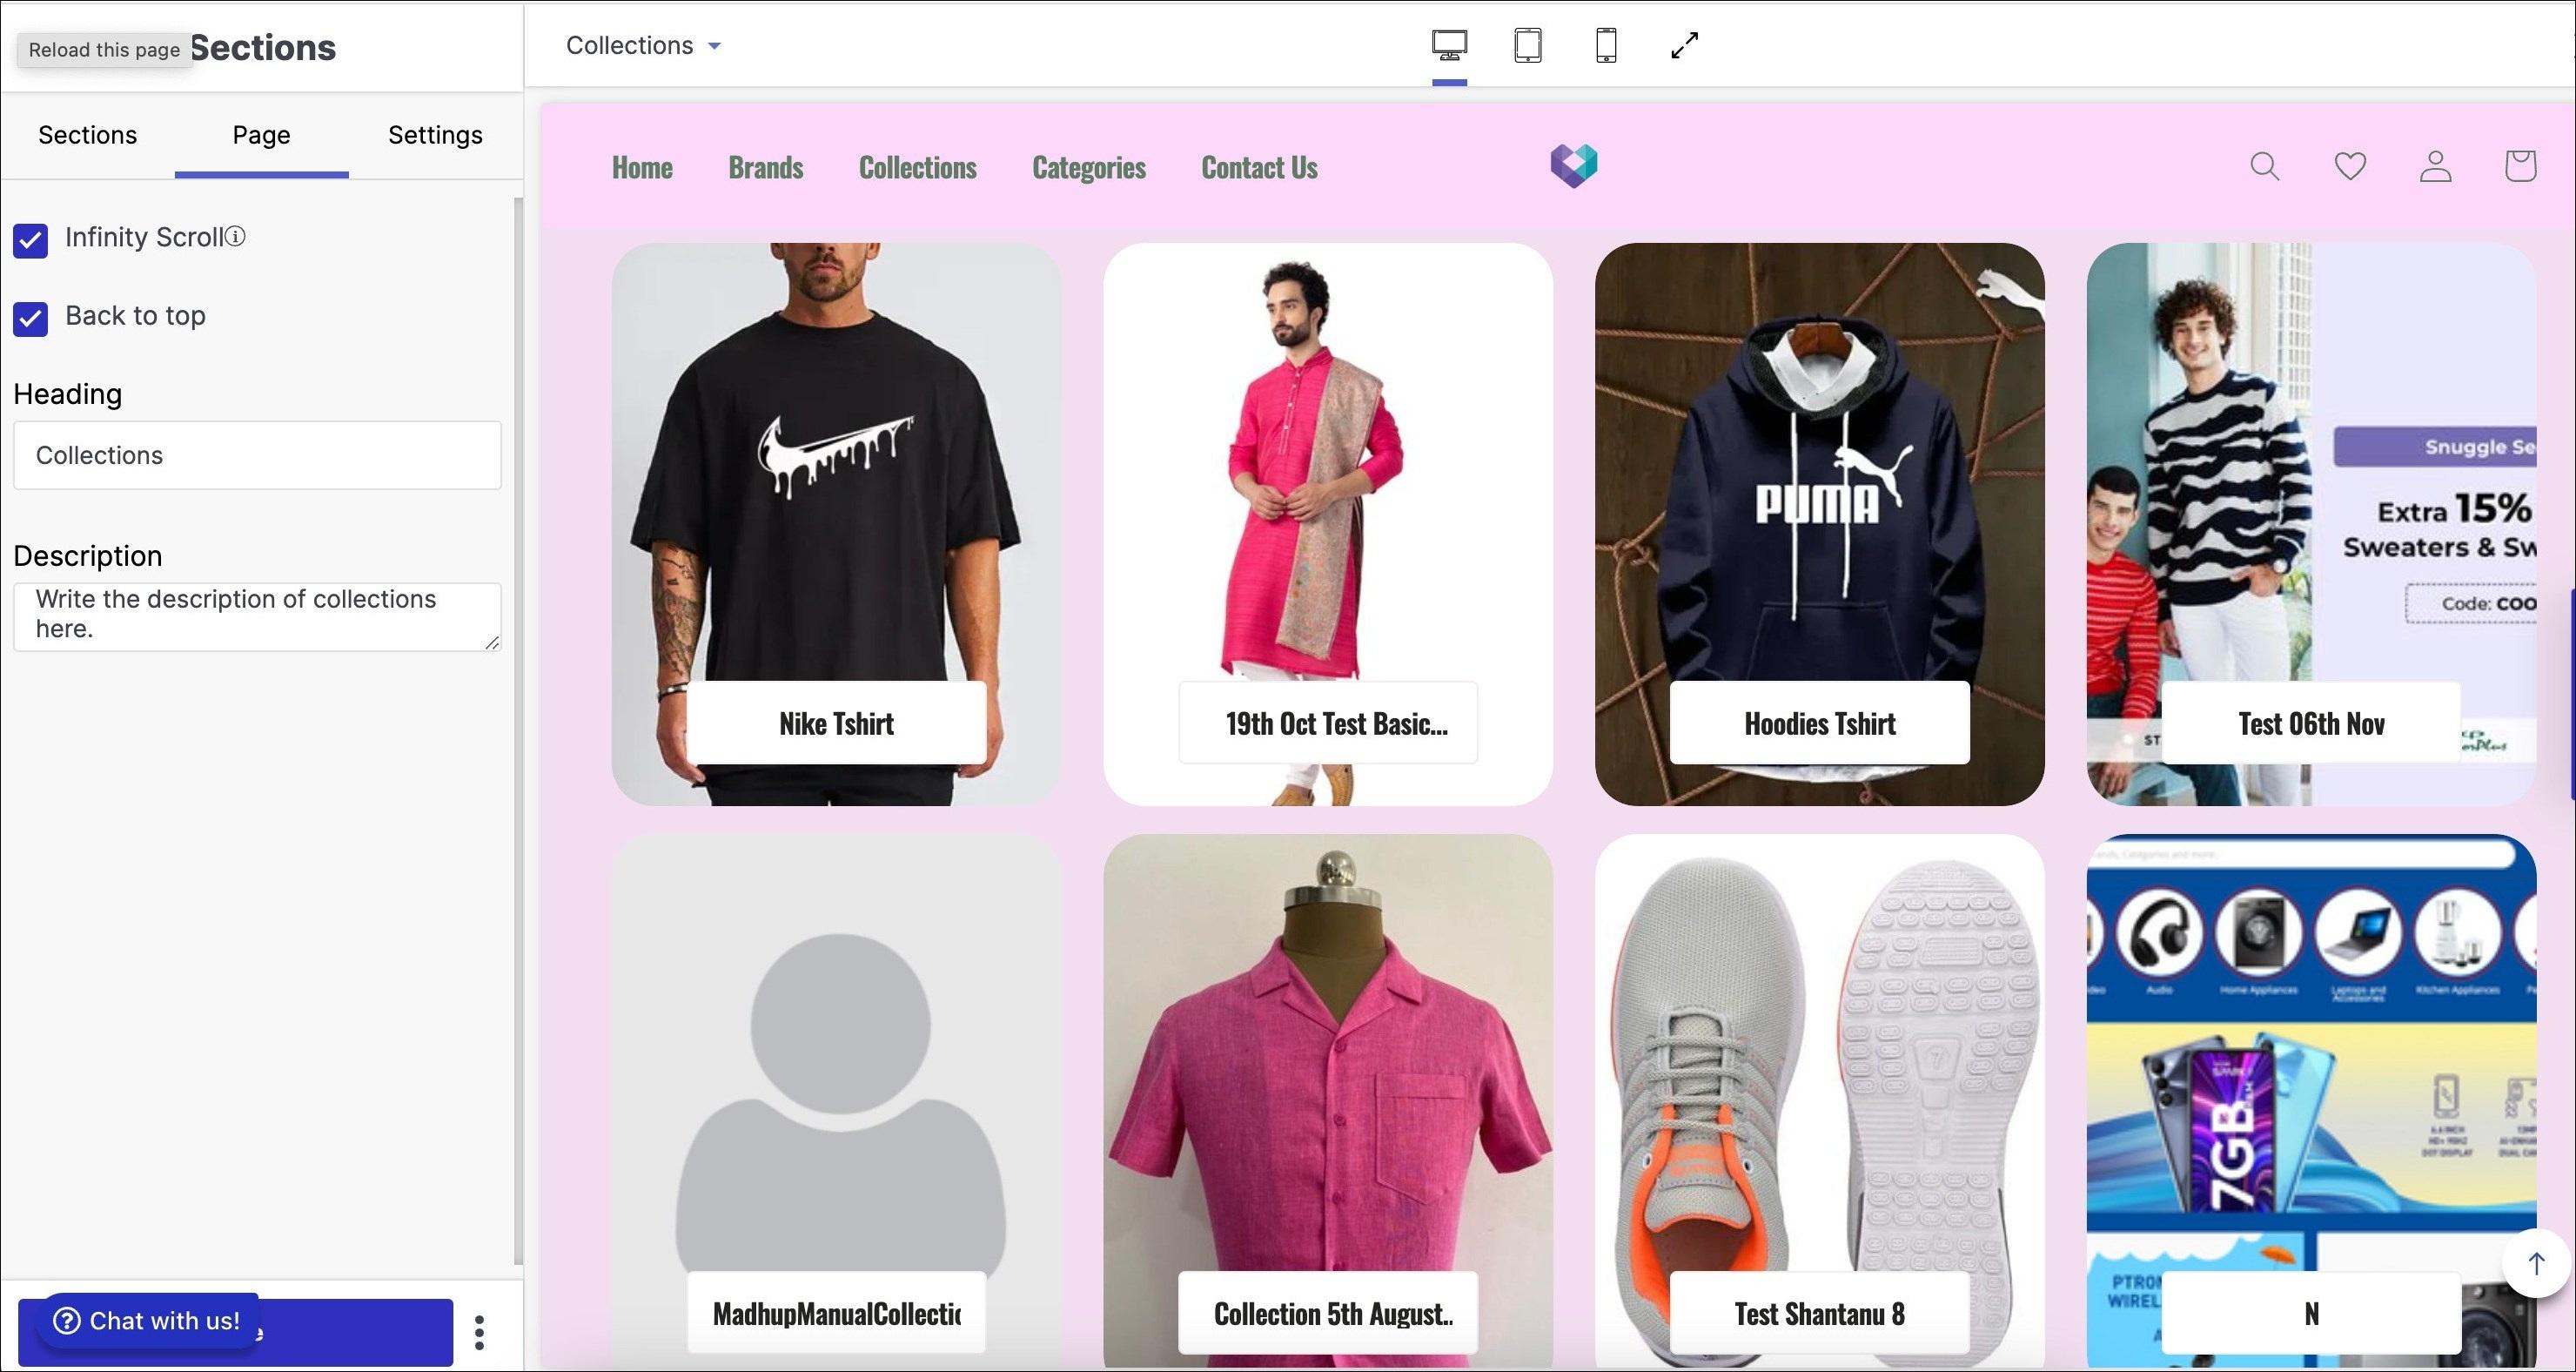Click the back-to-top arrow button
Screen dimensions: 2576x1372
pyautogui.click(x=2535, y=1263)
